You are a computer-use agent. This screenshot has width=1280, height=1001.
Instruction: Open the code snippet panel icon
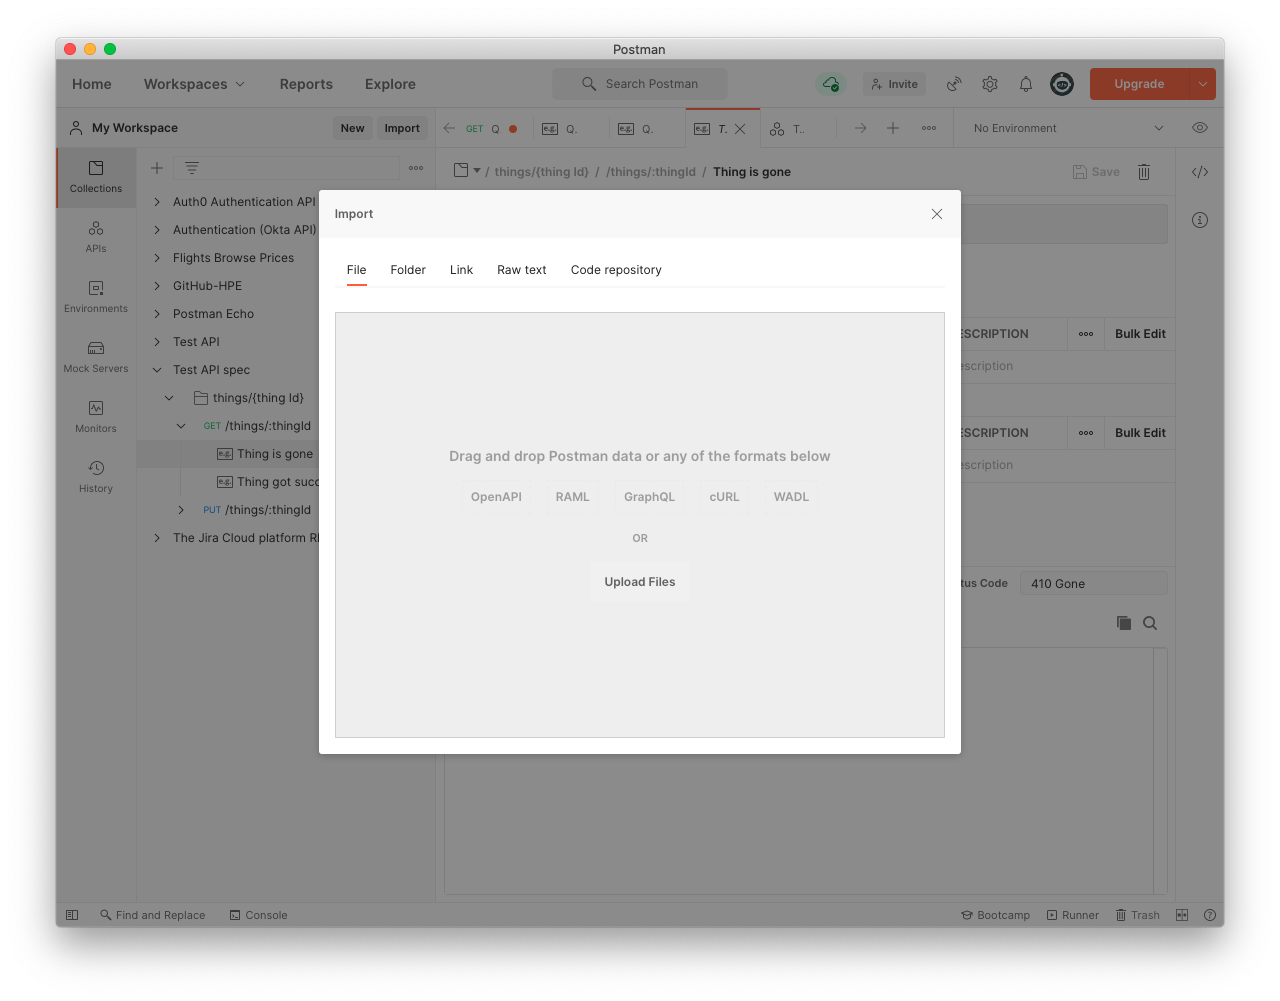pyautogui.click(x=1200, y=172)
